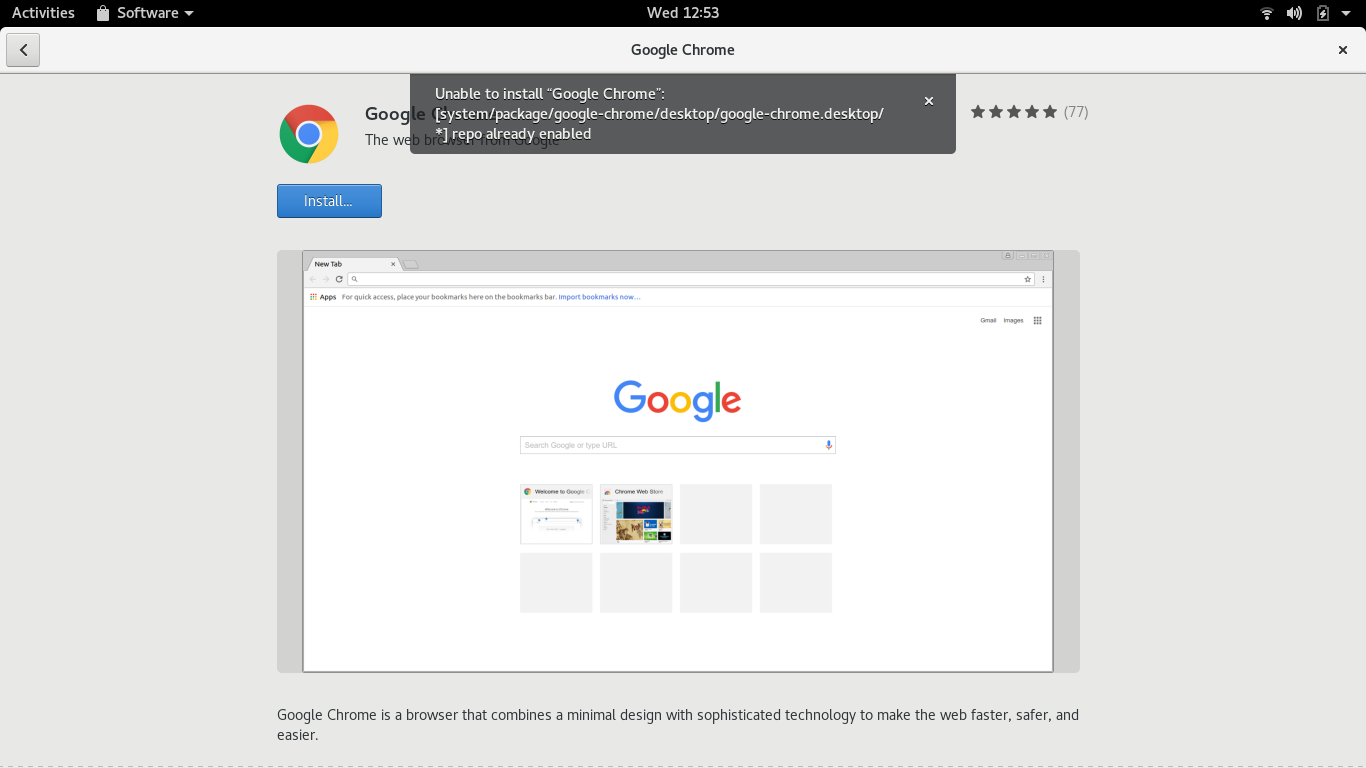The width and height of the screenshot is (1366, 768).
Task: Click the Wi-Fi status icon
Action: [x=1267, y=13]
